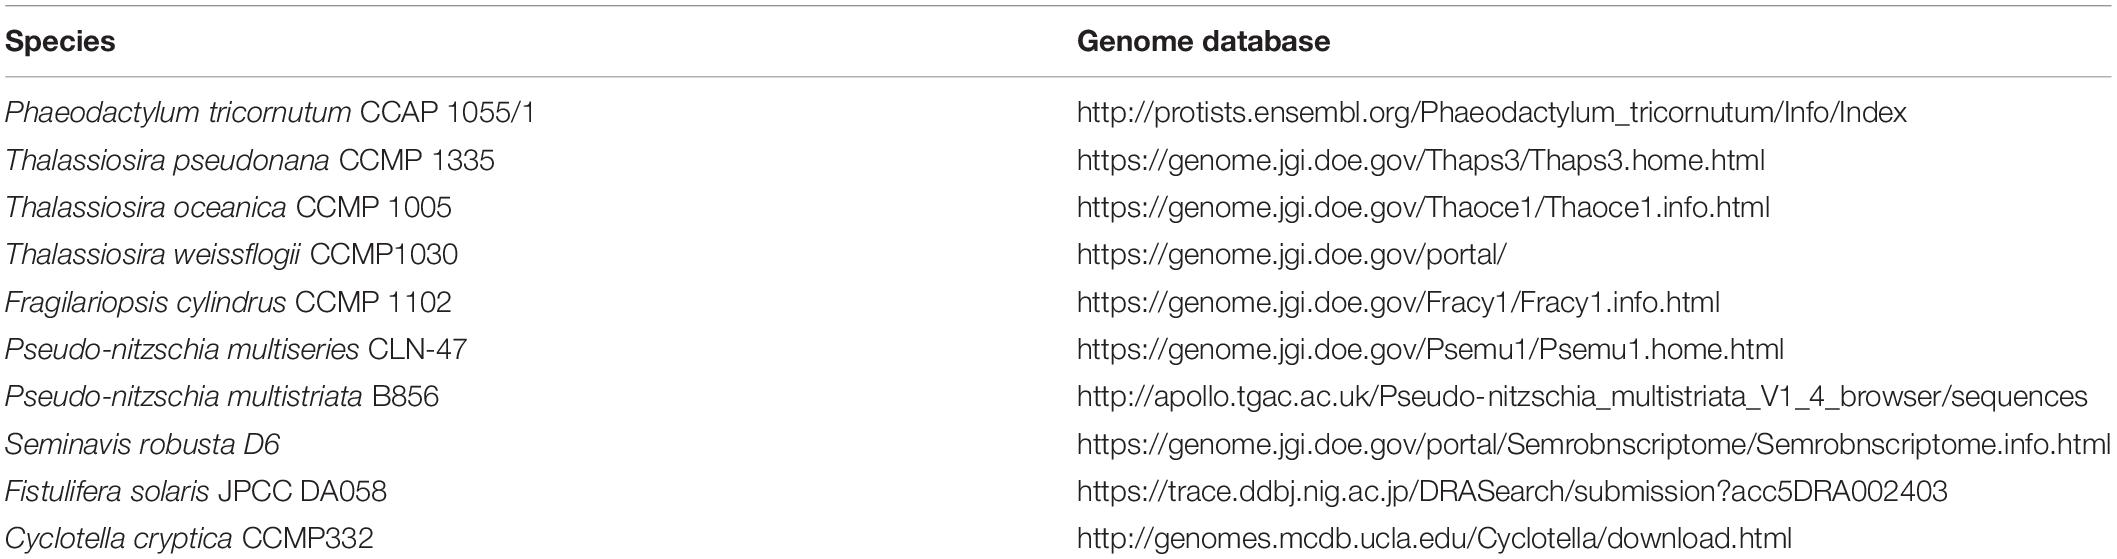
Task: Select the Genome database column header
Action: coord(1203,42)
